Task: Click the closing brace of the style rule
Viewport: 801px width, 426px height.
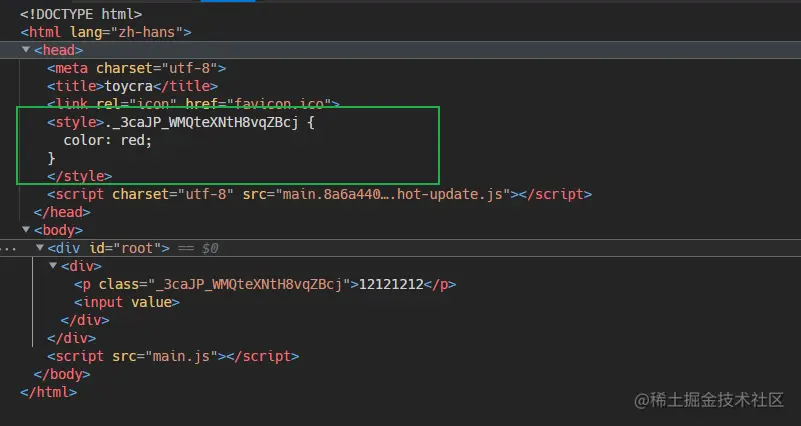Action: [51, 158]
